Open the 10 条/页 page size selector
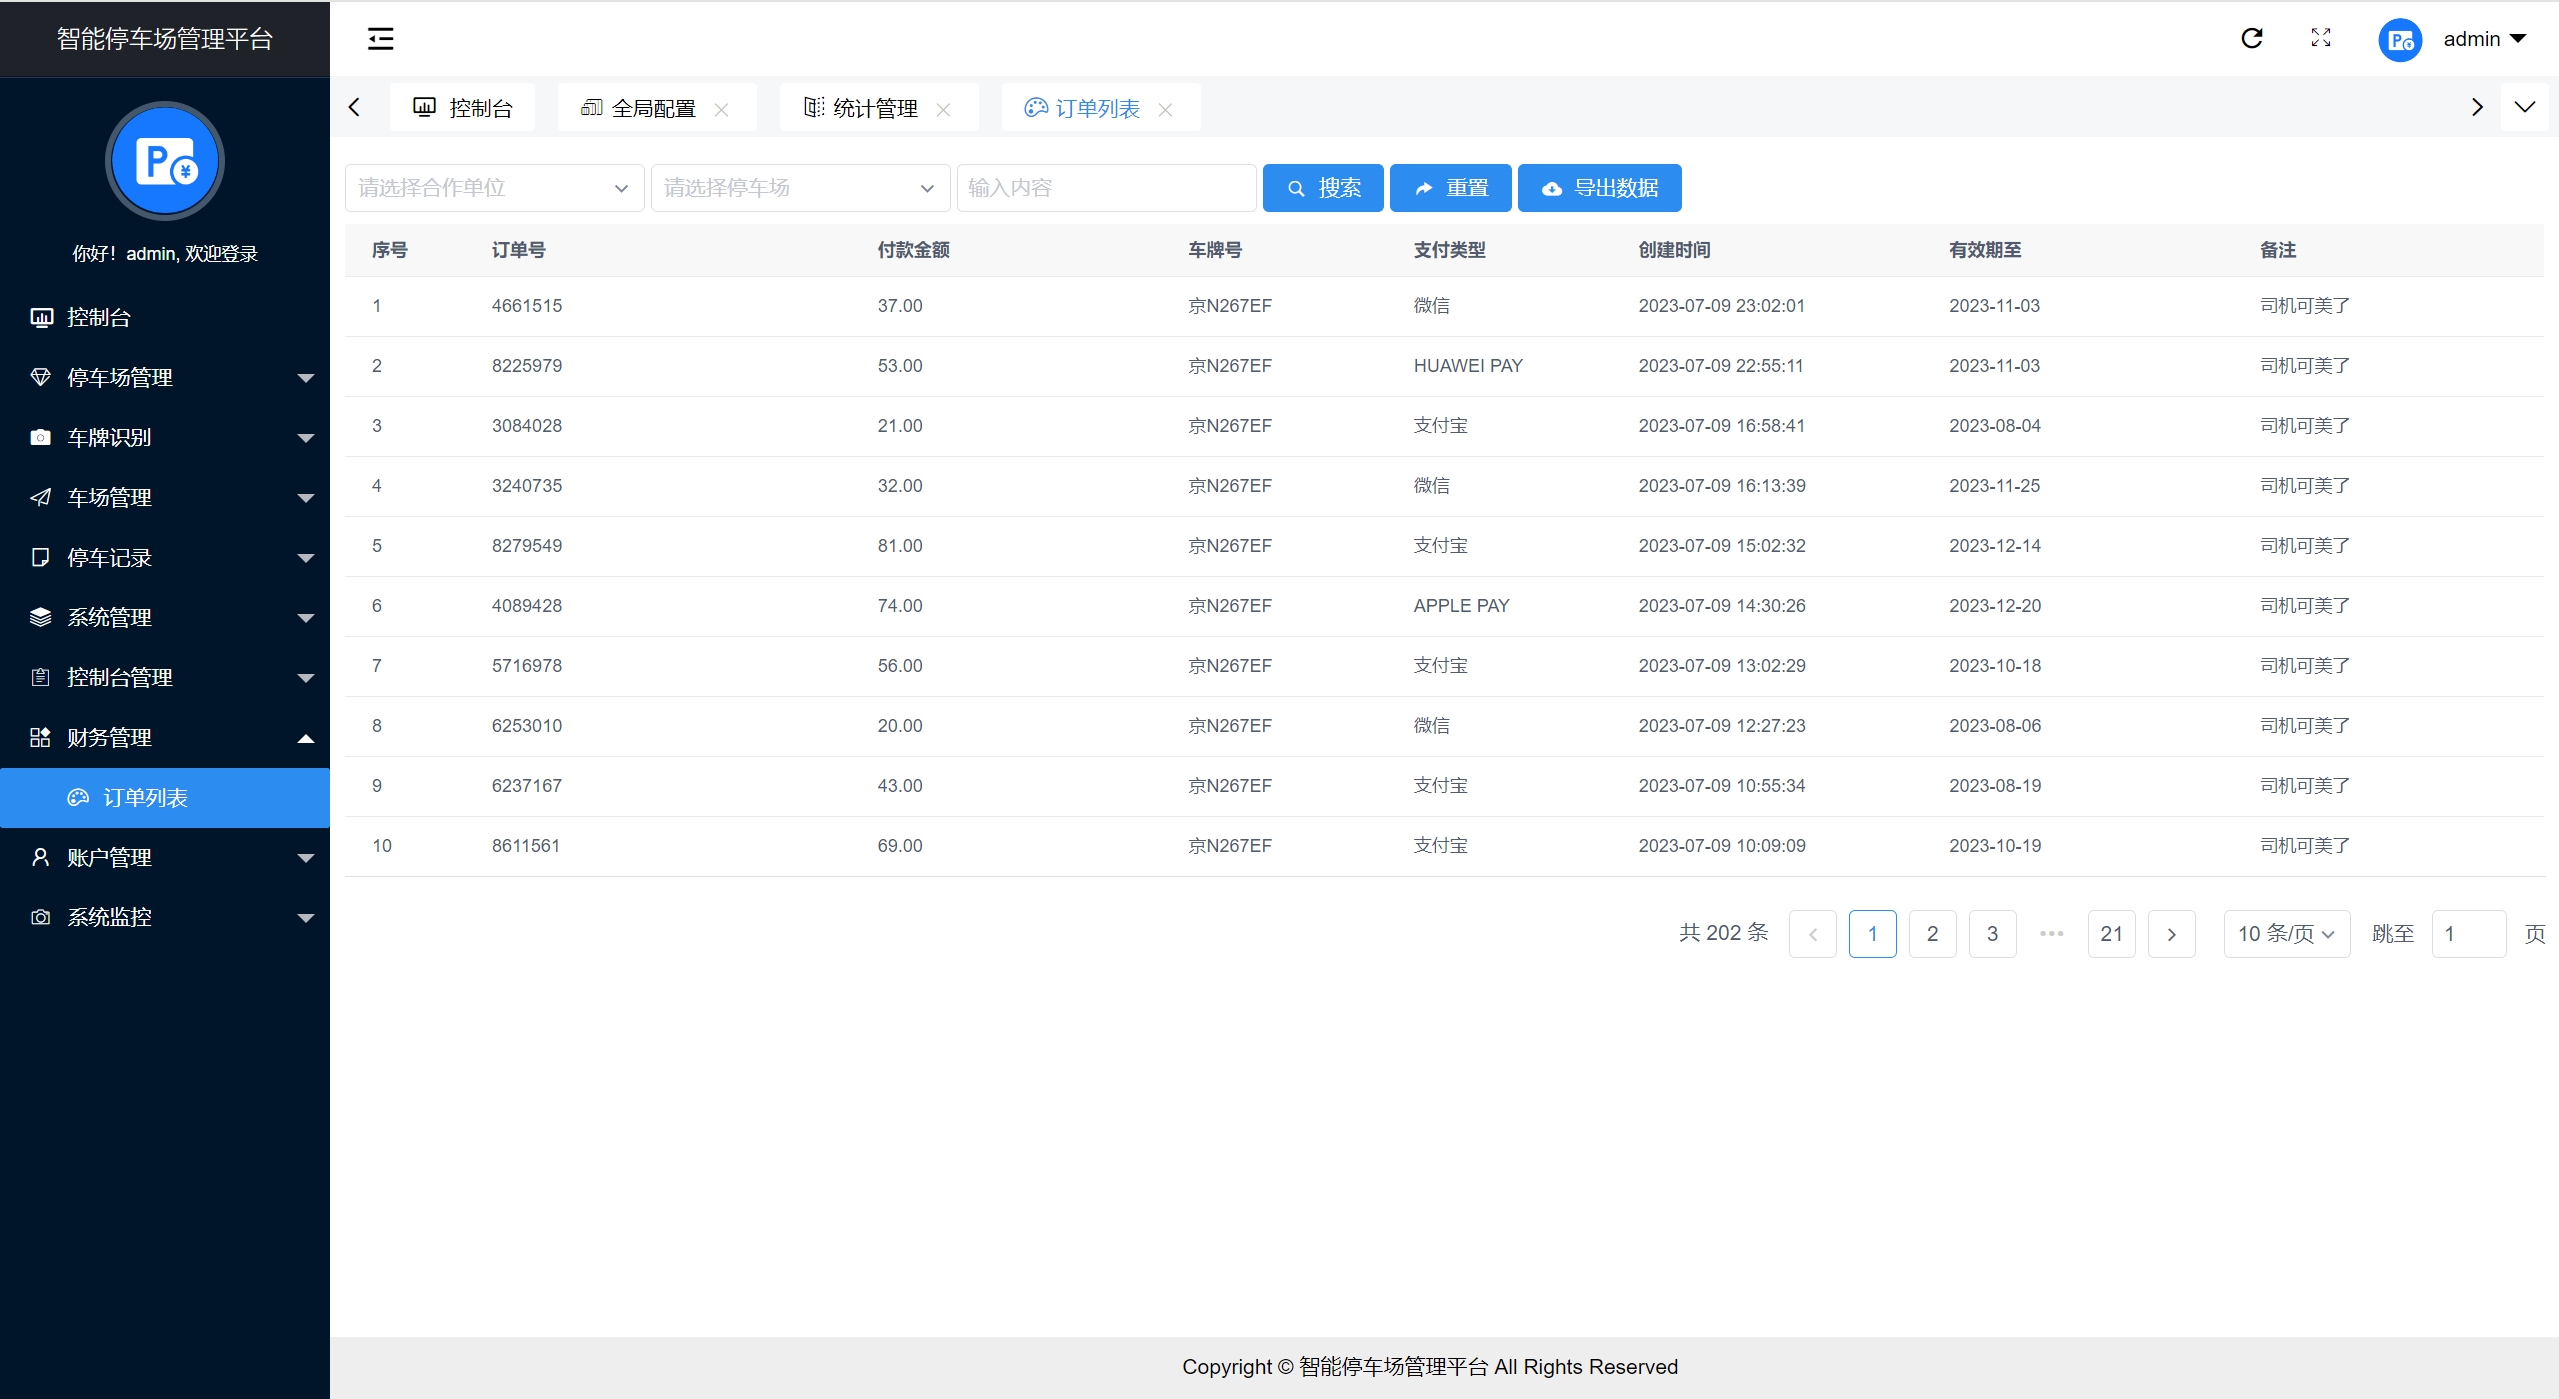Image resolution: width=2559 pixels, height=1399 pixels. tap(2286, 934)
